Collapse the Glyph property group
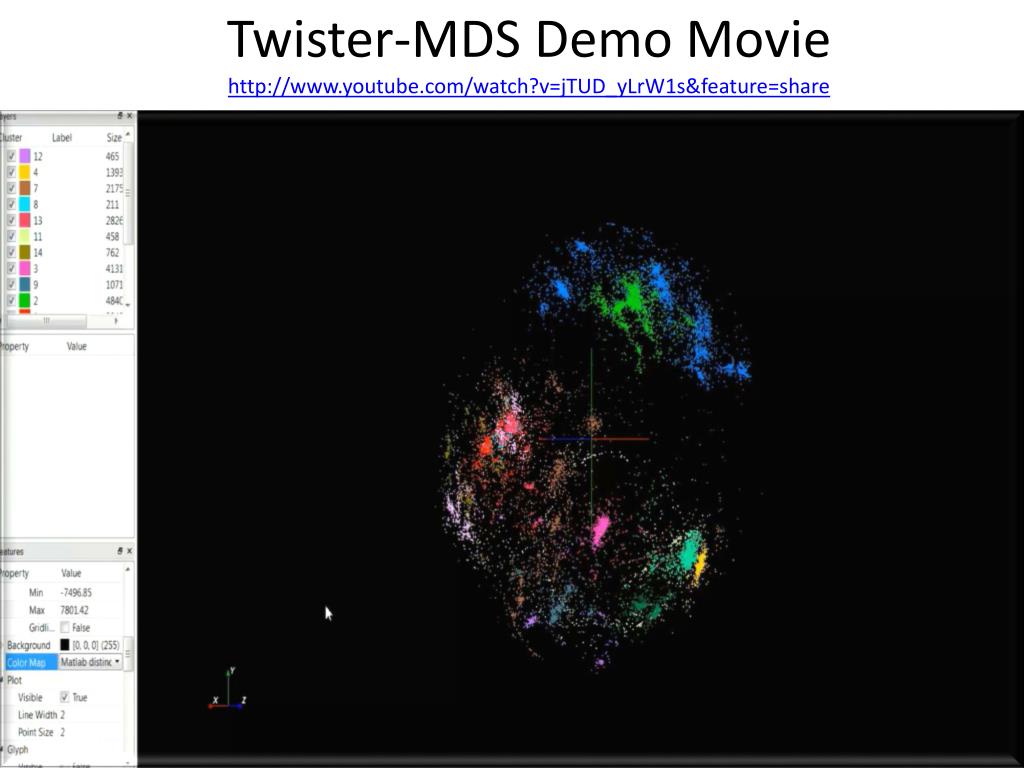 pyautogui.click(x=2, y=750)
